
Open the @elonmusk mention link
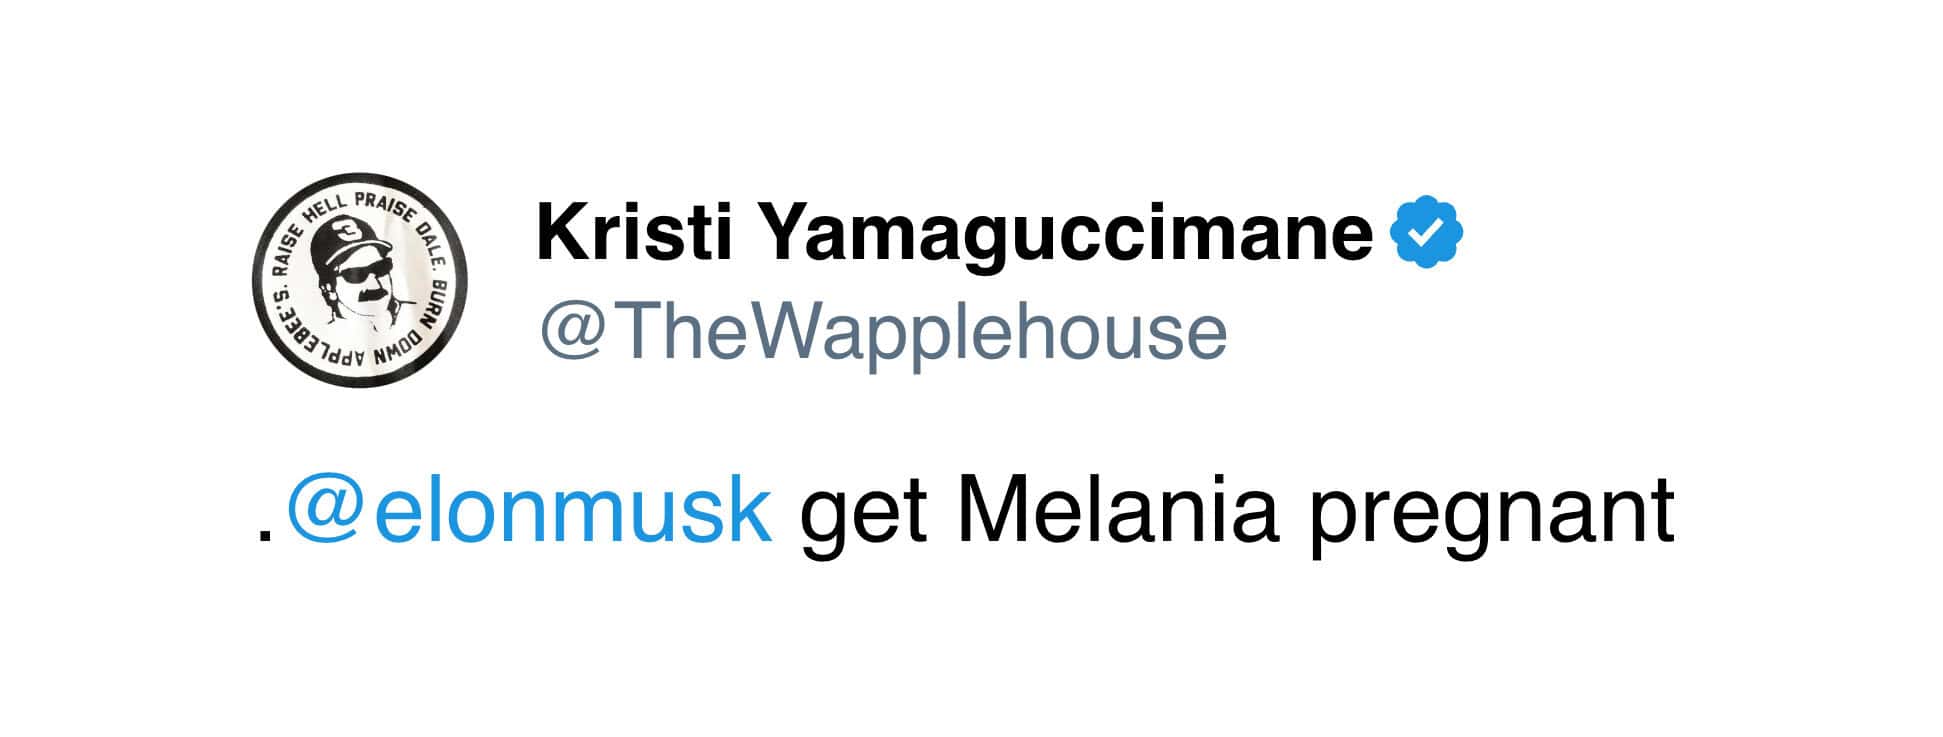coord(530,513)
